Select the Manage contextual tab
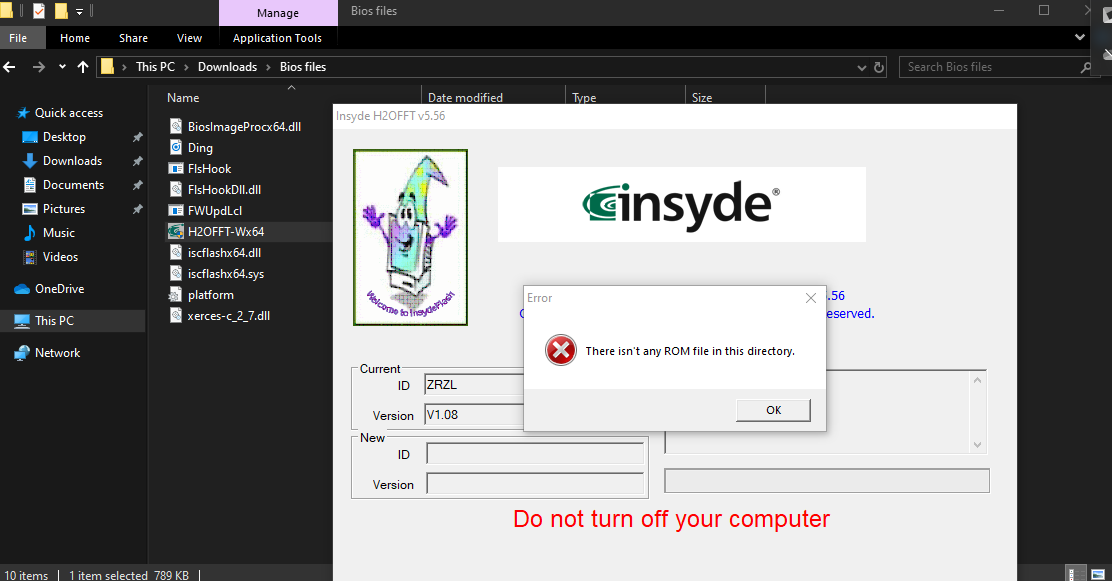Viewport: 1112px width, 581px height. click(x=278, y=13)
